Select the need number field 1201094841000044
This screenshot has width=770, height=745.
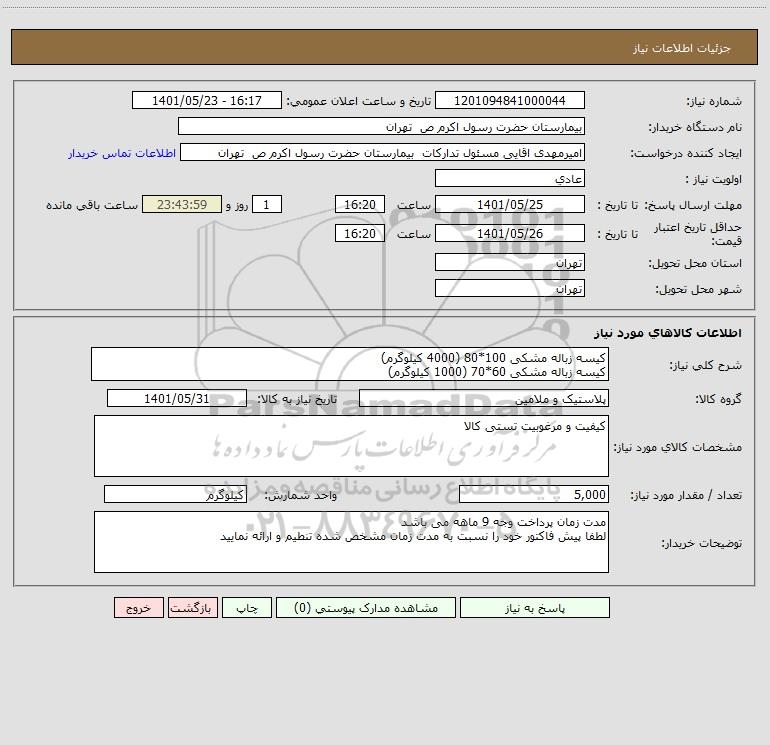[510, 101]
